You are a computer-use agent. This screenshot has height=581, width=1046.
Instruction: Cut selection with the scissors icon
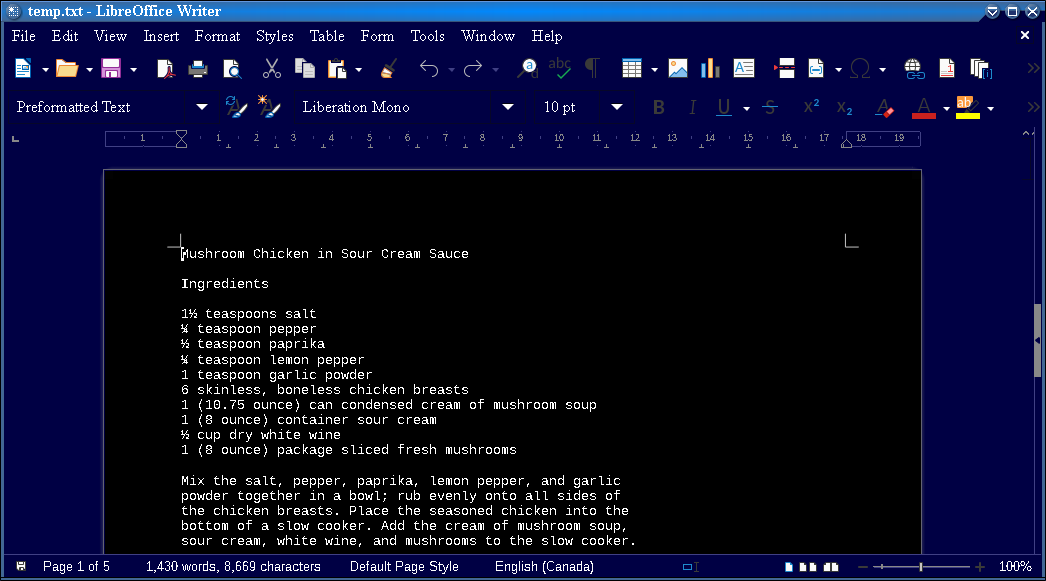271,68
